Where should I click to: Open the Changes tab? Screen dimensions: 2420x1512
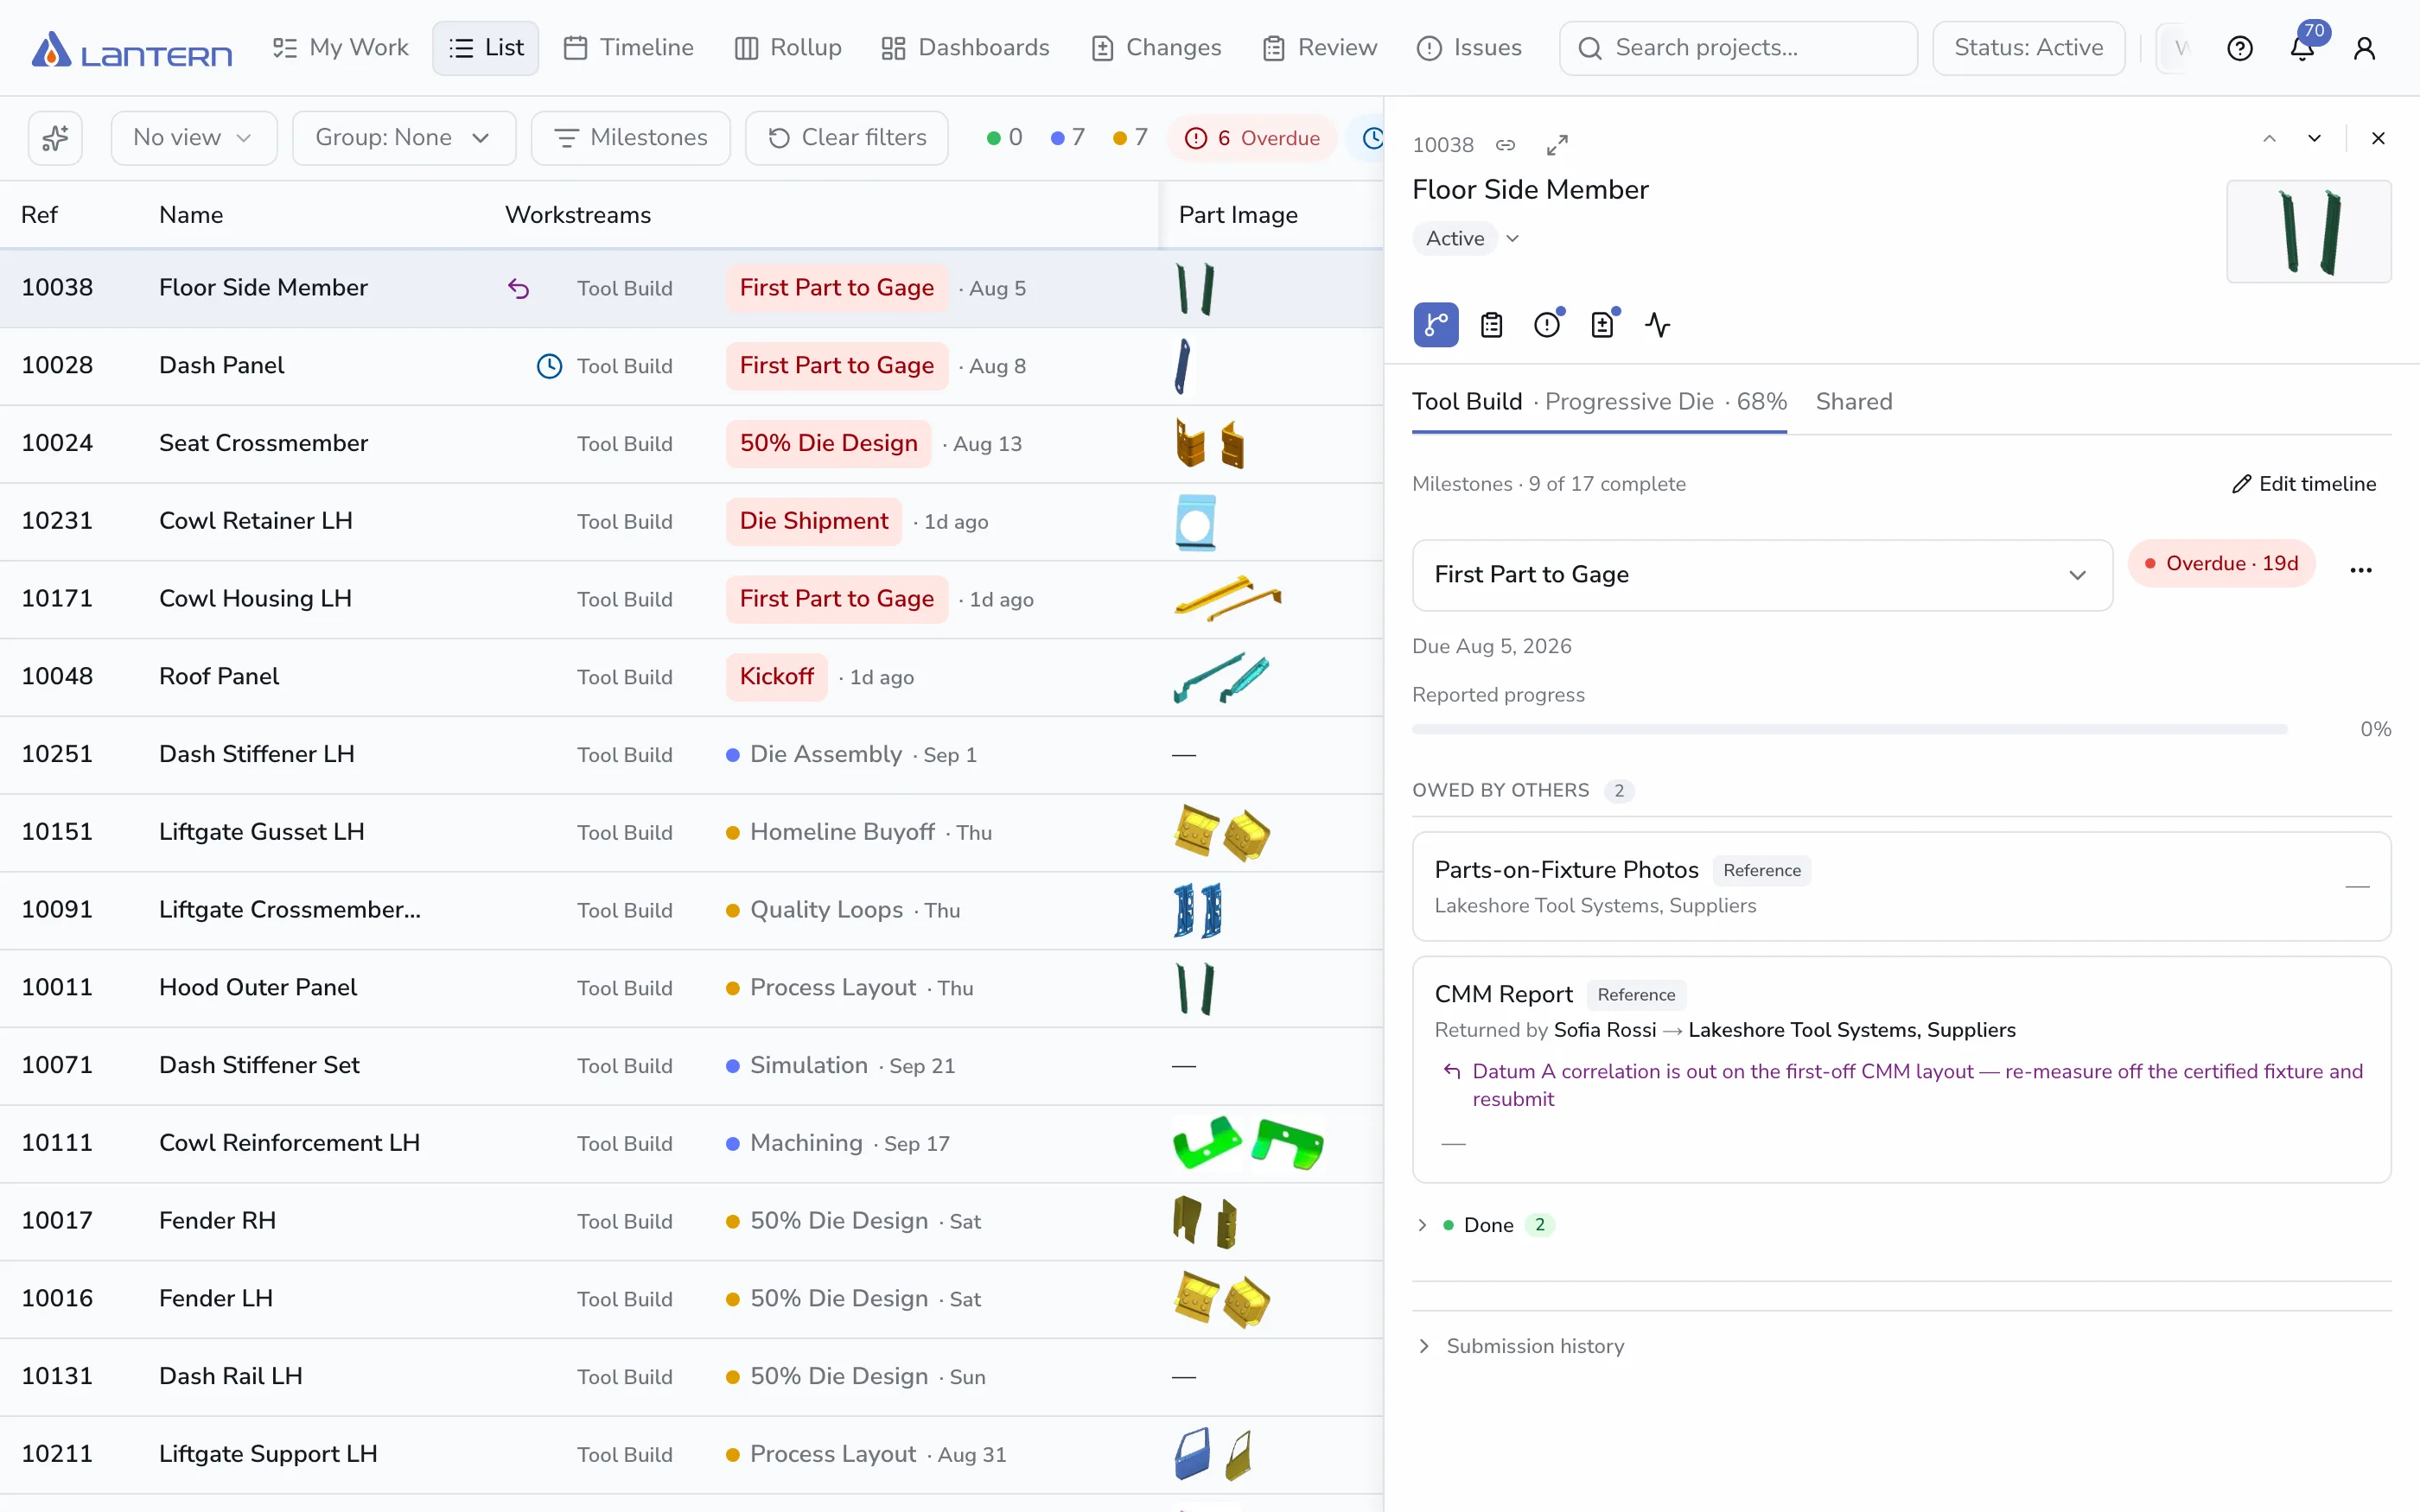1156,48
